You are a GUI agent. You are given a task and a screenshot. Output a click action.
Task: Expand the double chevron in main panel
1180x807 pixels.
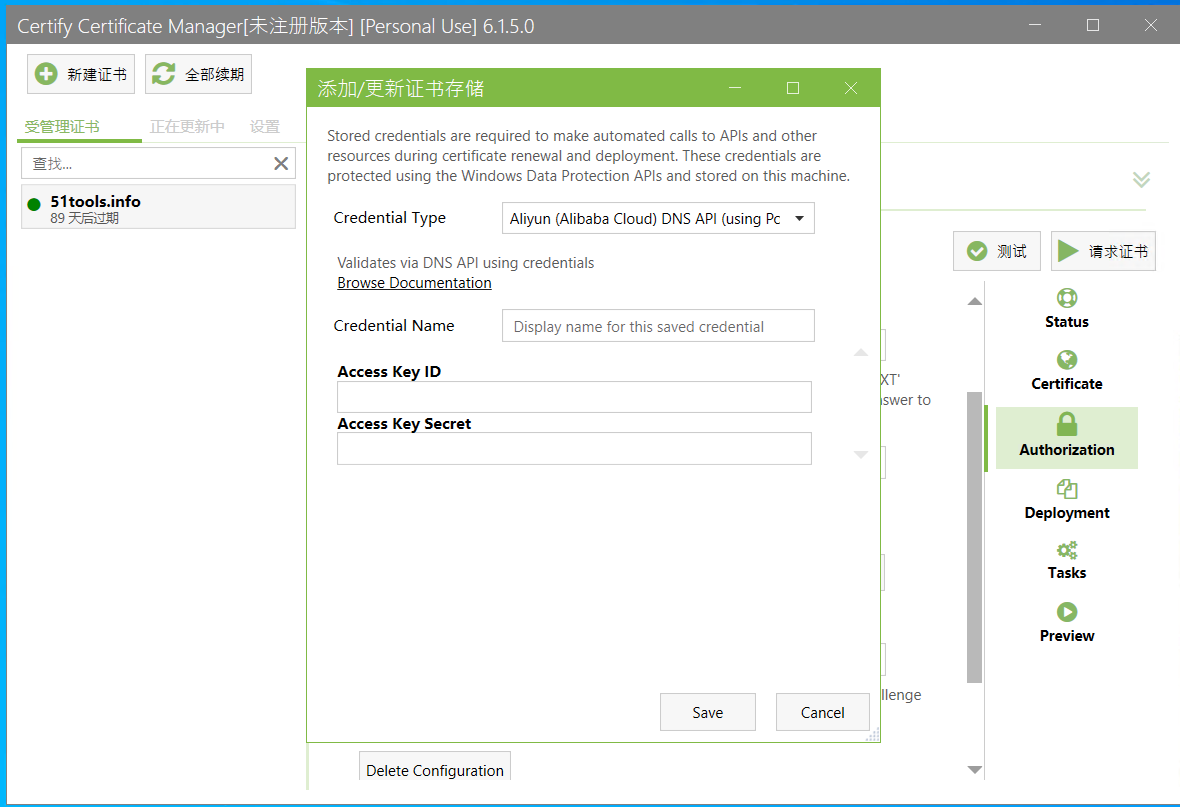coord(1141,179)
